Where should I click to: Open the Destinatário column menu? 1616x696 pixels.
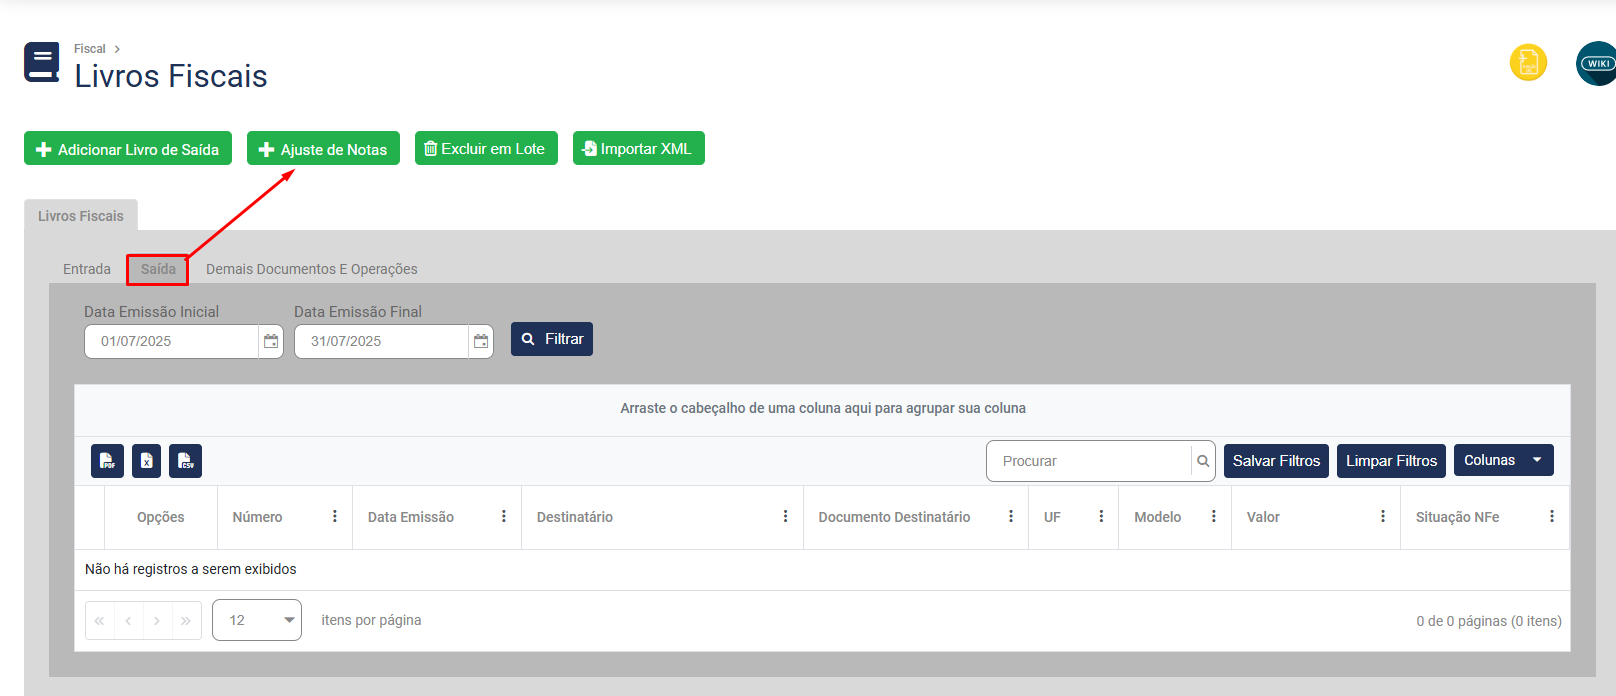click(x=786, y=517)
